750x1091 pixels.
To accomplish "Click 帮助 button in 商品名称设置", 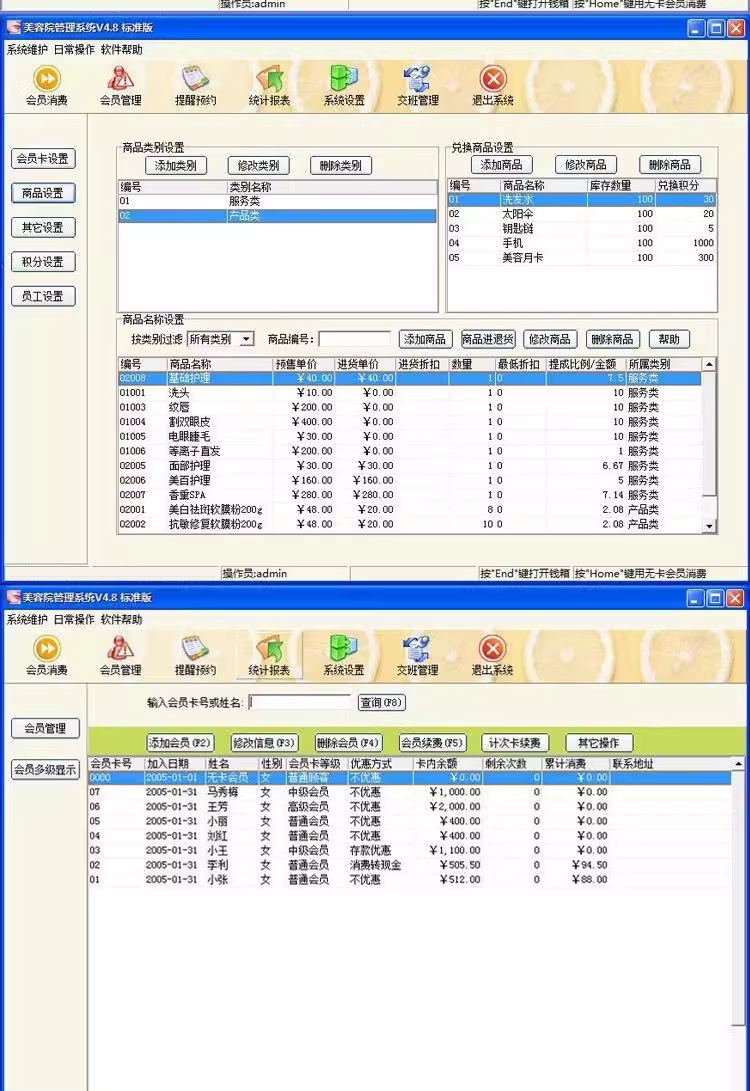I will pyautogui.click(x=669, y=340).
